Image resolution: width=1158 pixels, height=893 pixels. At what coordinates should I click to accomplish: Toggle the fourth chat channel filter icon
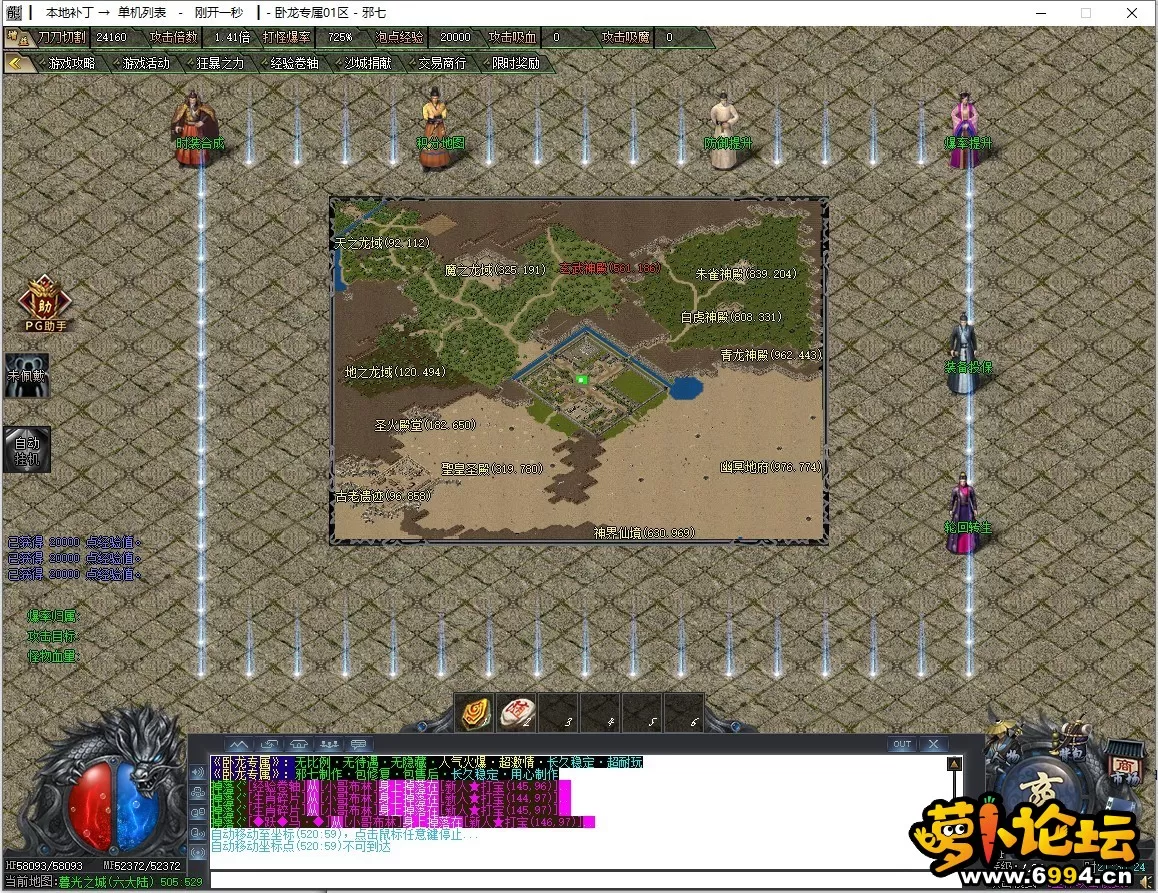[x=198, y=832]
